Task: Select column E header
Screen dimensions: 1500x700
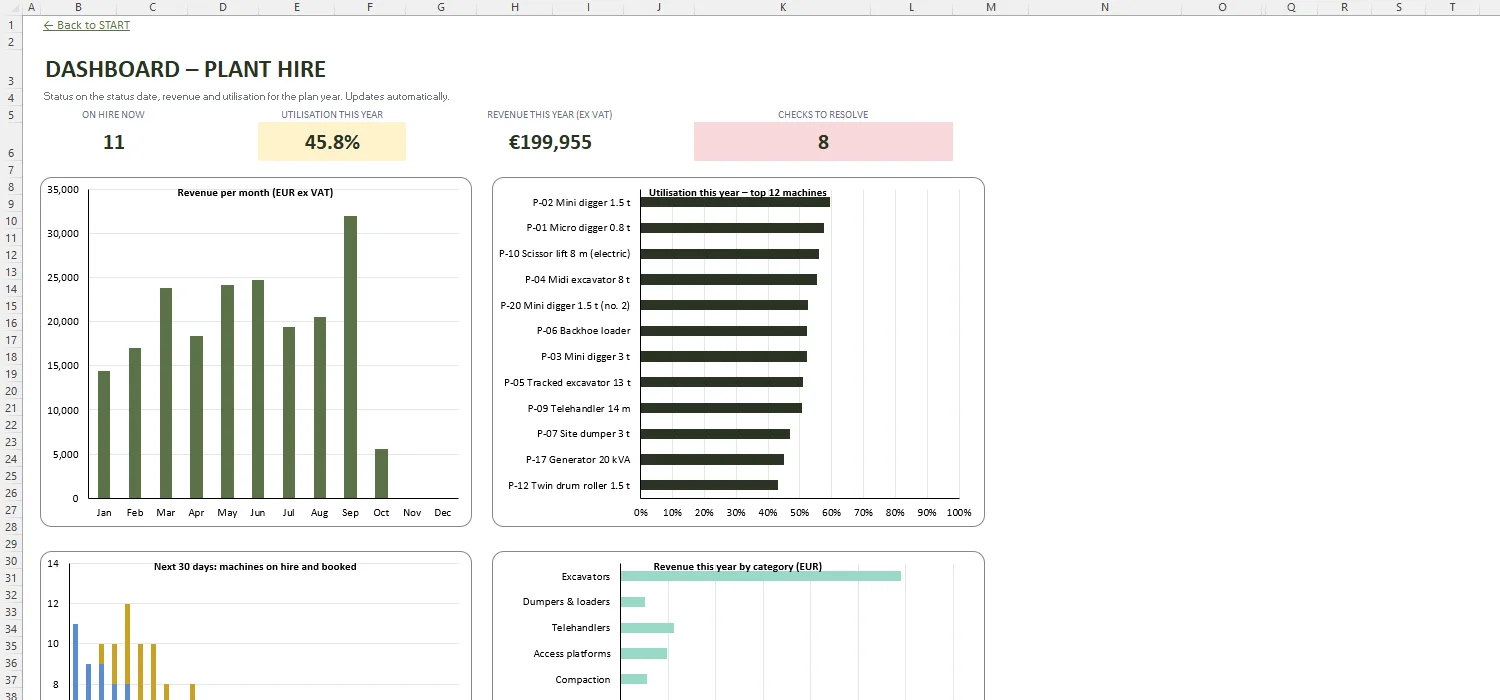Action: click(297, 7)
